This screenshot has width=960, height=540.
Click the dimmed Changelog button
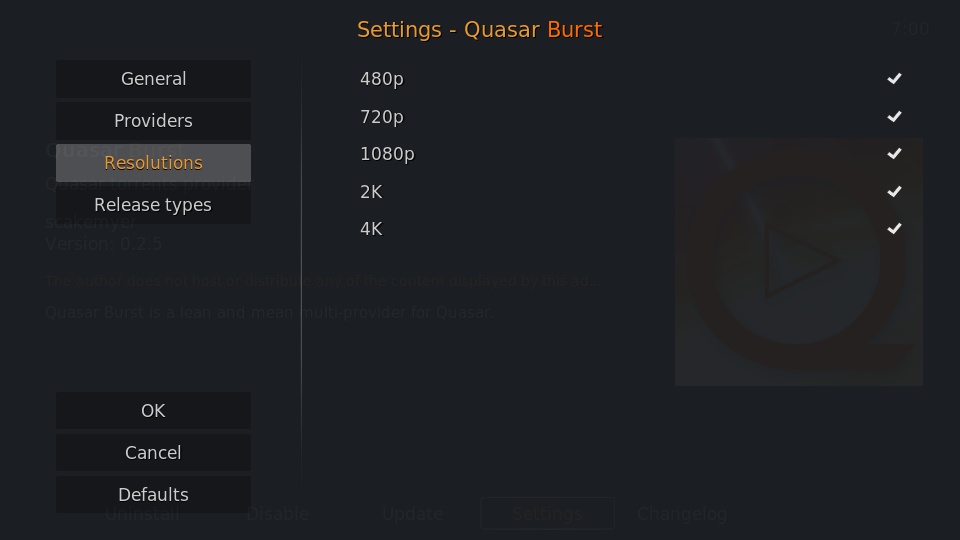682,514
